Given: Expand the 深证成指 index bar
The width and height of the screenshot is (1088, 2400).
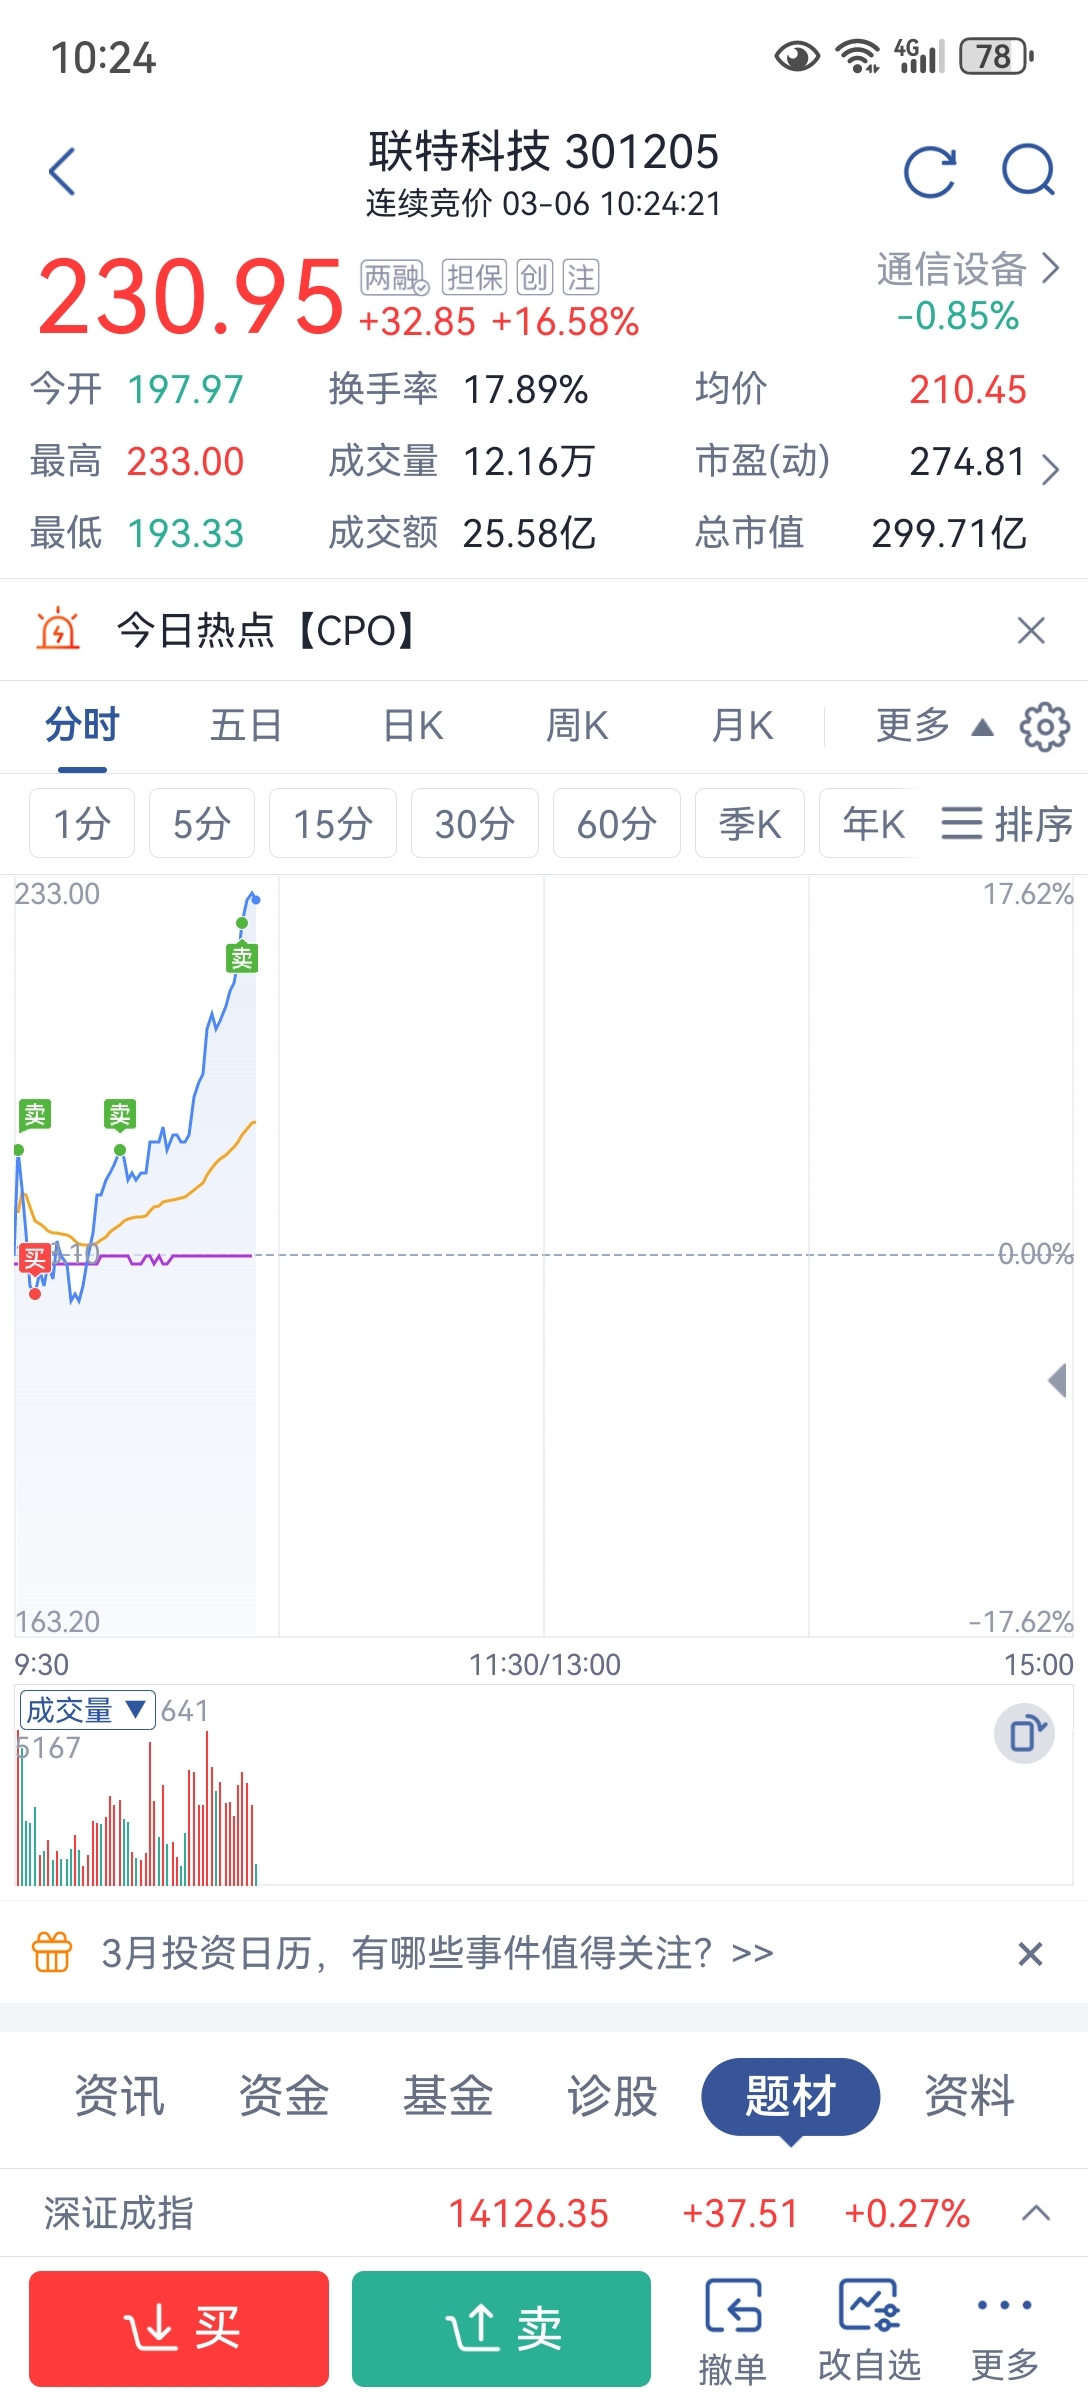Looking at the screenshot, I should [1036, 2213].
